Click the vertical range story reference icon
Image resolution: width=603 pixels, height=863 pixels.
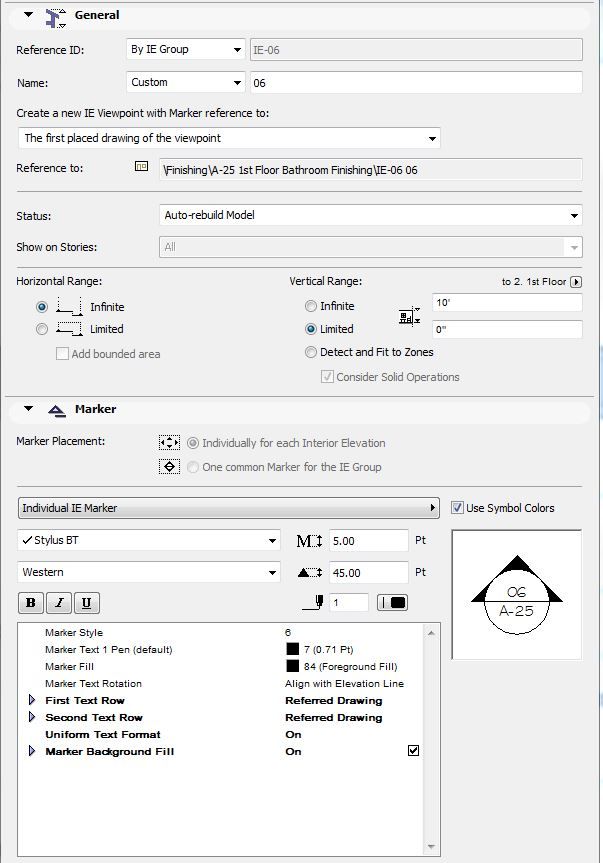click(409, 316)
